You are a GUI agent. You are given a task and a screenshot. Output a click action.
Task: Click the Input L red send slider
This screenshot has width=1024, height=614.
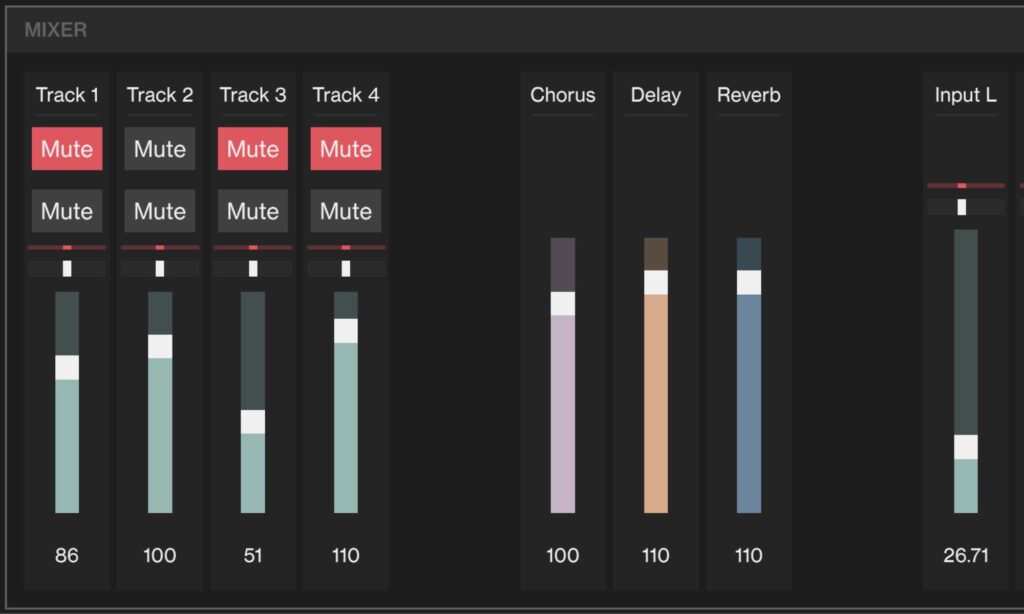(966, 186)
